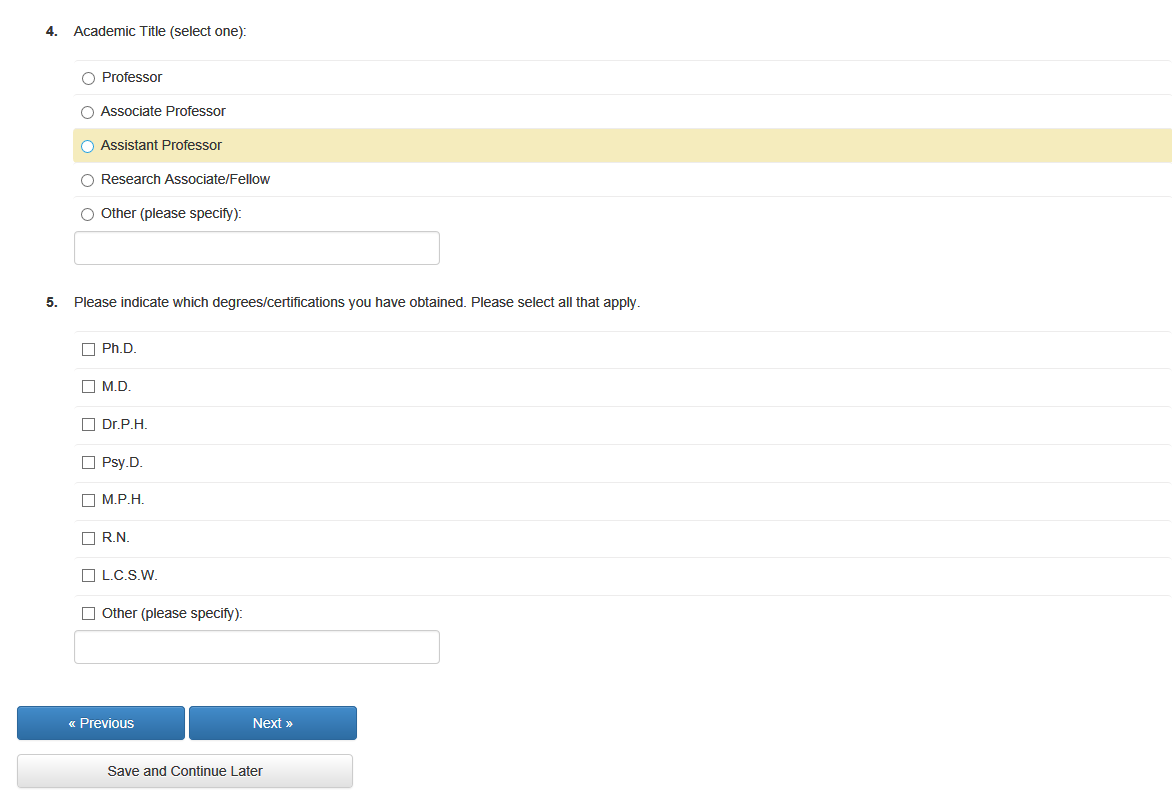Click the Other academic title text field
1172x804 pixels.
[256, 248]
